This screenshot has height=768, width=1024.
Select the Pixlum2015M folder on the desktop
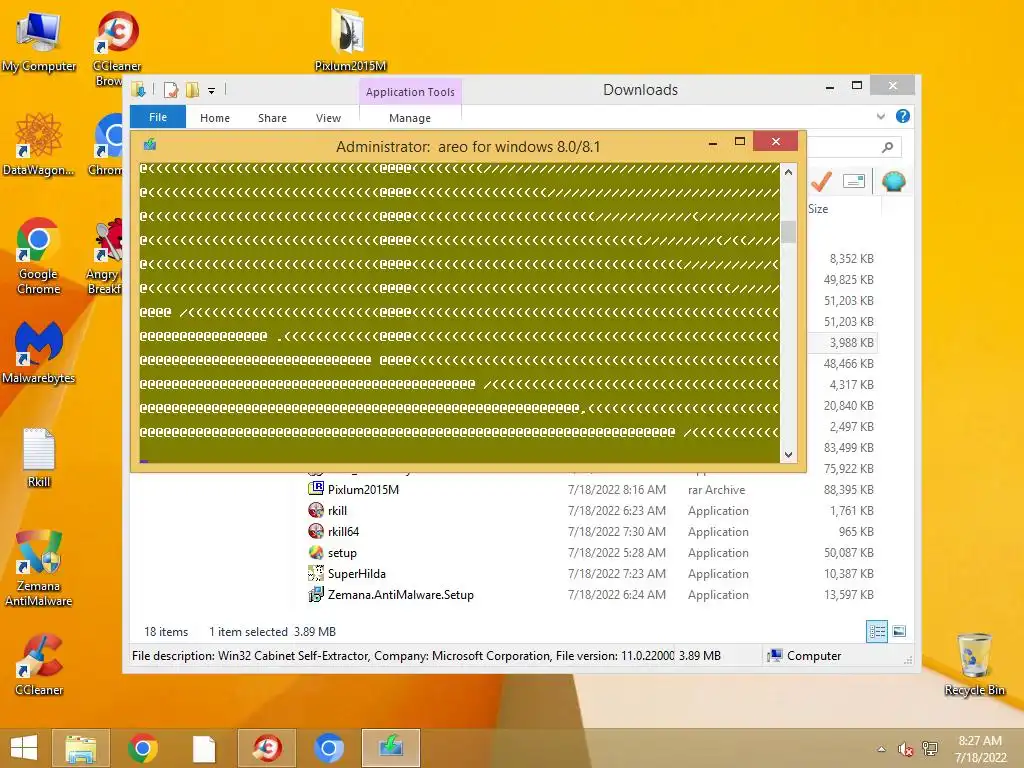pyautogui.click(x=350, y=39)
